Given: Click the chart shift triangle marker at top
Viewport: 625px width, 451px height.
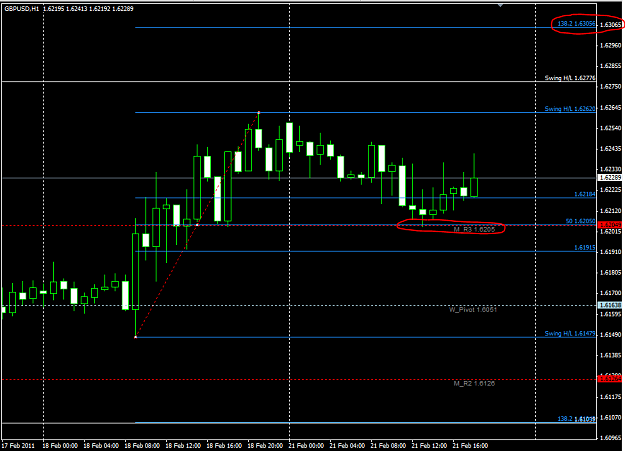Looking at the screenshot, I should [500, 5].
